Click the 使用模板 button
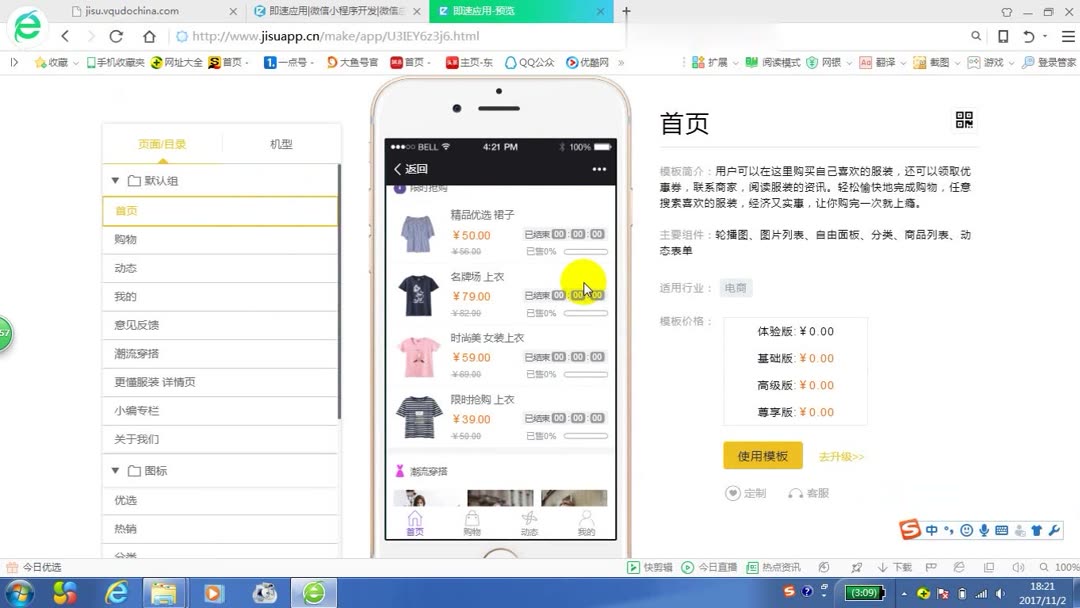The height and width of the screenshot is (608, 1080). [764, 455]
